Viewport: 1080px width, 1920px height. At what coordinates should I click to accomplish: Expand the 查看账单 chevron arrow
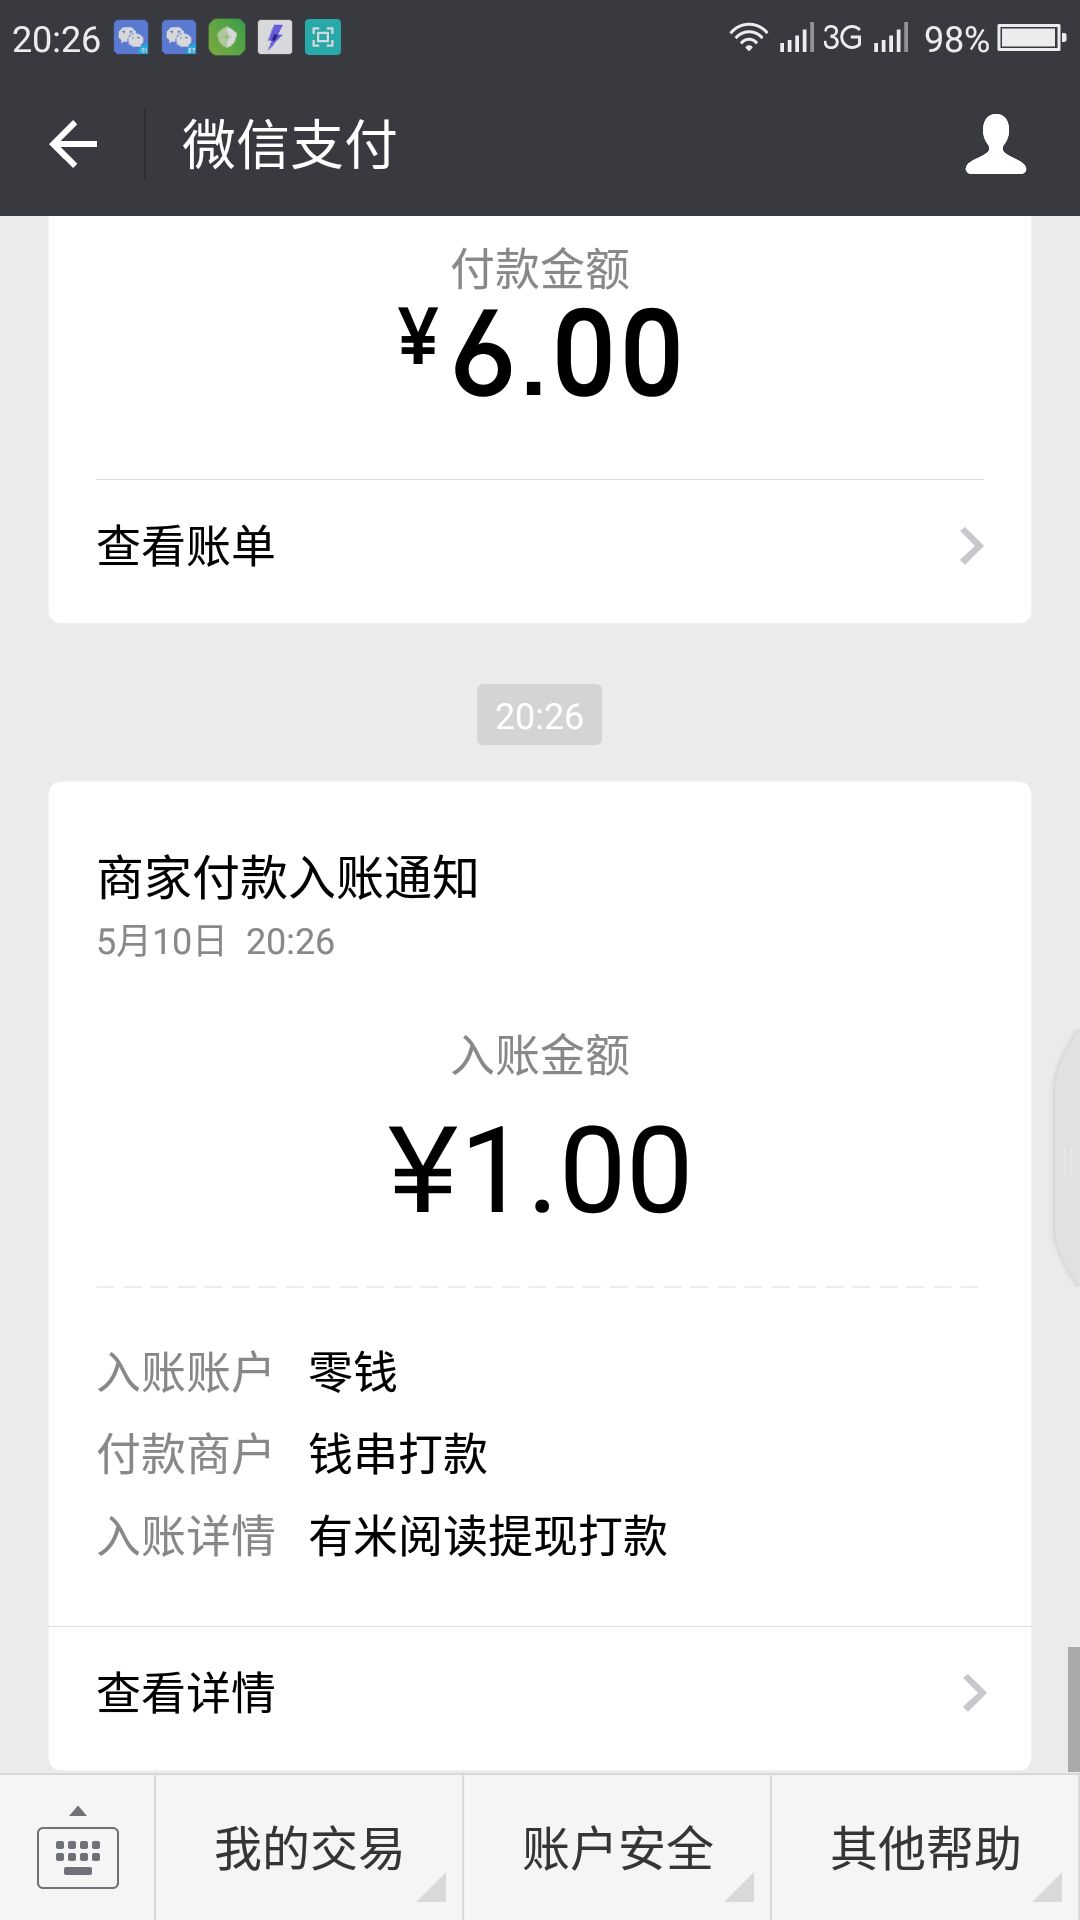pyautogui.click(x=972, y=546)
